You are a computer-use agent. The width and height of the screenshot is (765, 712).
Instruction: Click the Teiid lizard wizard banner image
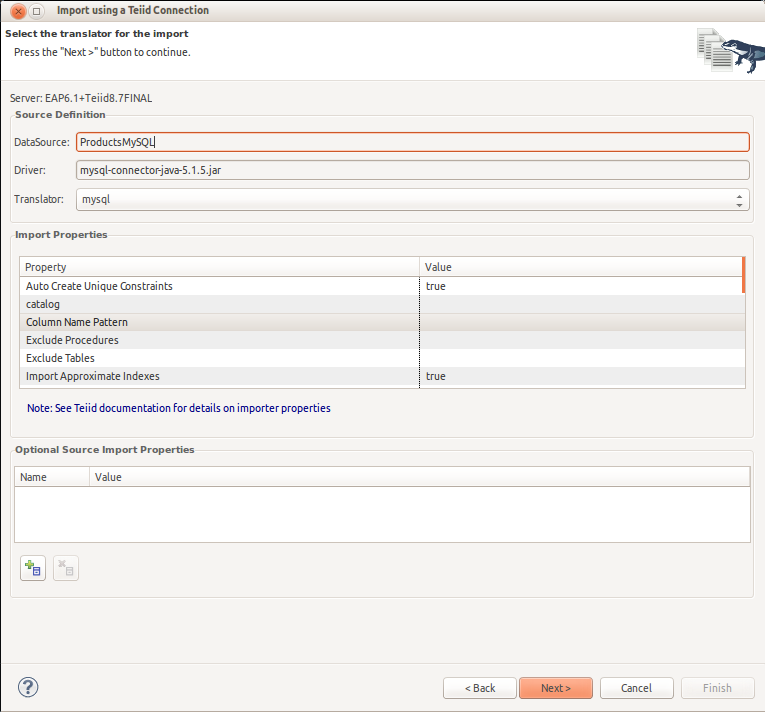[729, 50]
